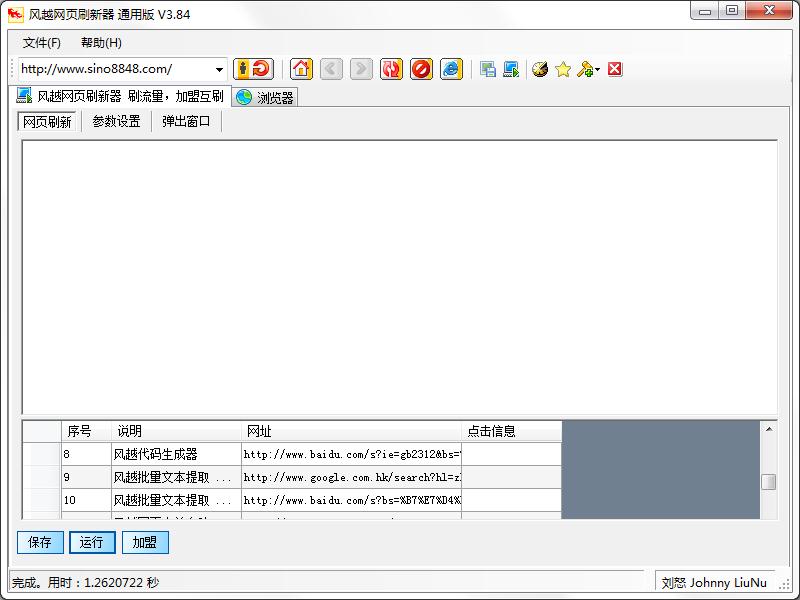Viewport: 800px width, 600px height.
Task: Click the table's vertical scrollbar thumb
Action: (x=768, y=482)
